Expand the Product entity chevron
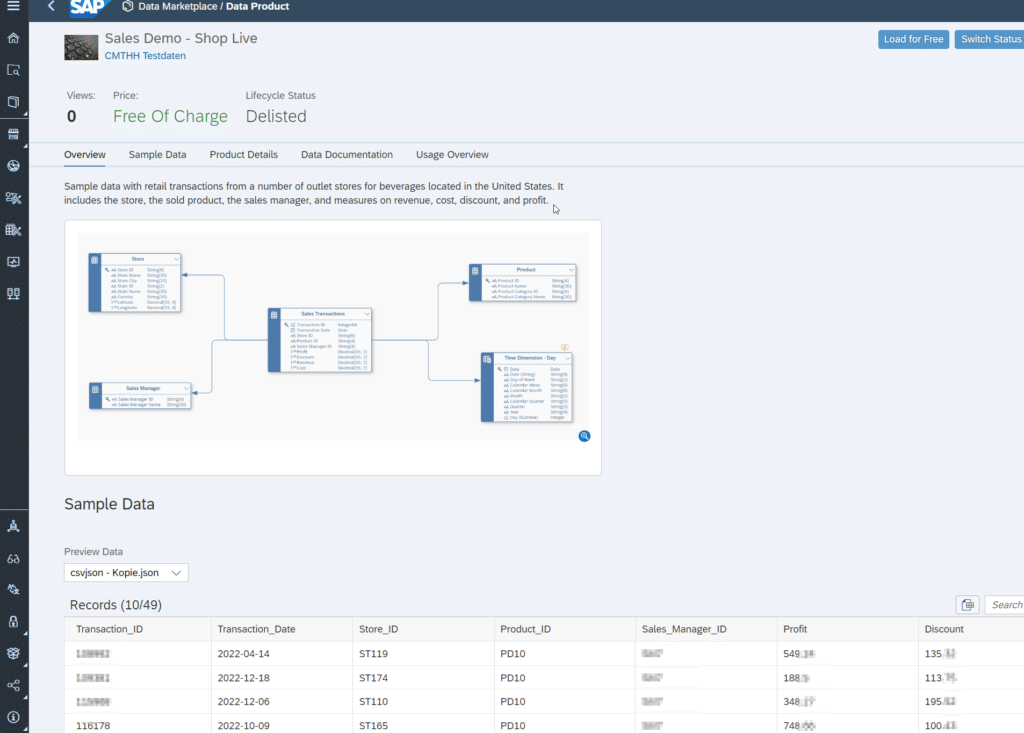 pos(571,270)
